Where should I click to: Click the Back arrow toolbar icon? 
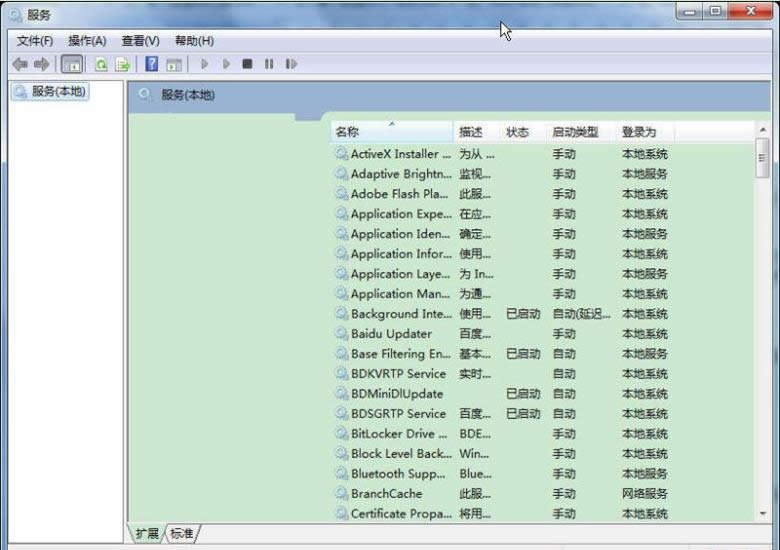[x=19, y=64]
